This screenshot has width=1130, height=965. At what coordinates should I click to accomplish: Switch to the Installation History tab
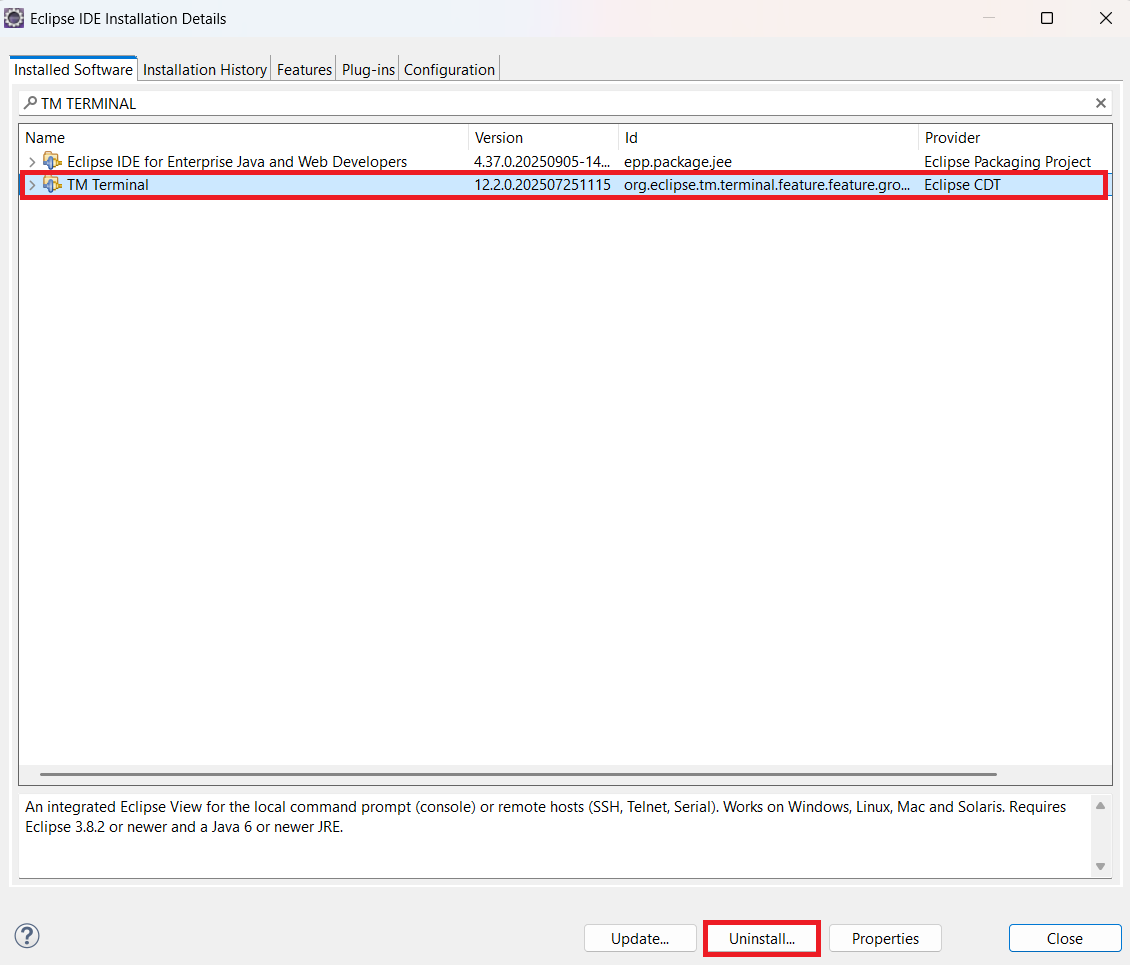(x=204, y=70)
